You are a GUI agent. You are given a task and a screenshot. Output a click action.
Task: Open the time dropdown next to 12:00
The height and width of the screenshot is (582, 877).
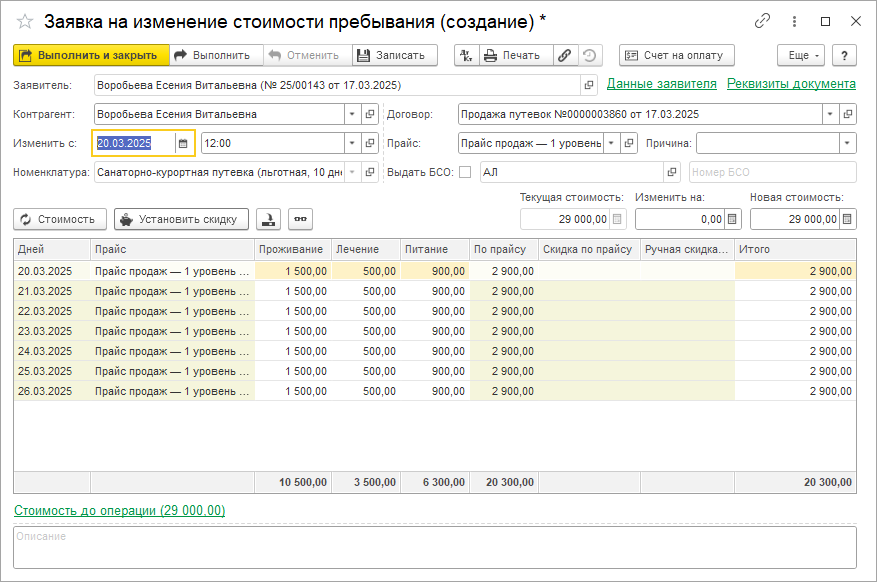tap(351, 144)
